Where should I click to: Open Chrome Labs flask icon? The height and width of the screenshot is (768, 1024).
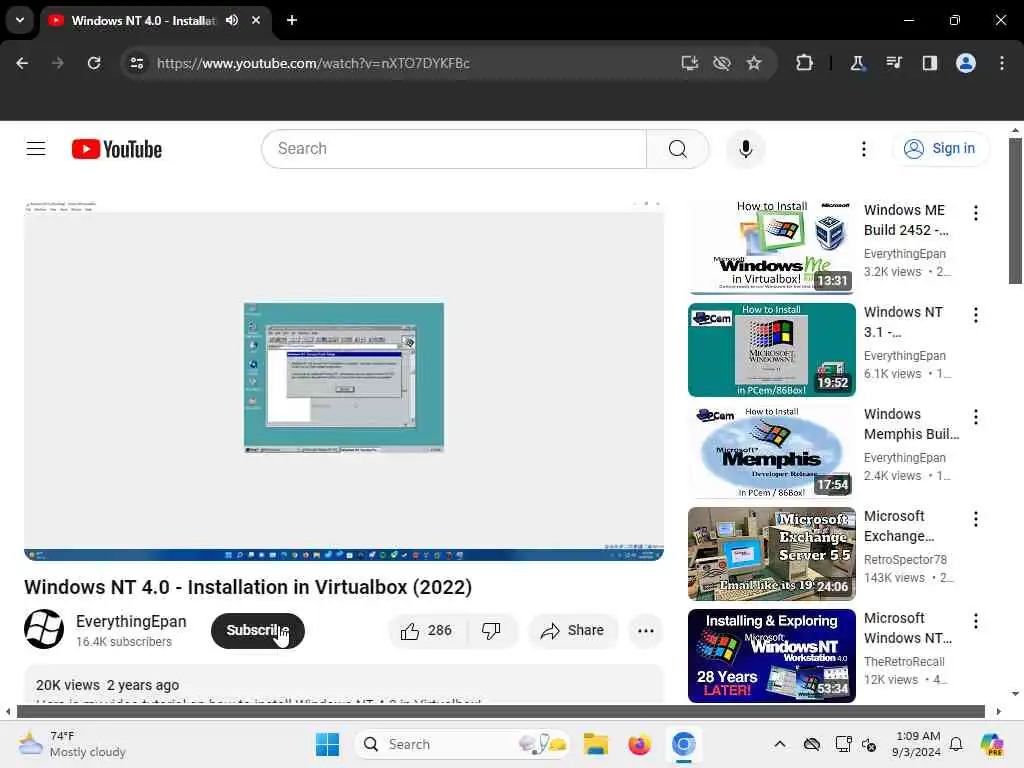(857, 63)
